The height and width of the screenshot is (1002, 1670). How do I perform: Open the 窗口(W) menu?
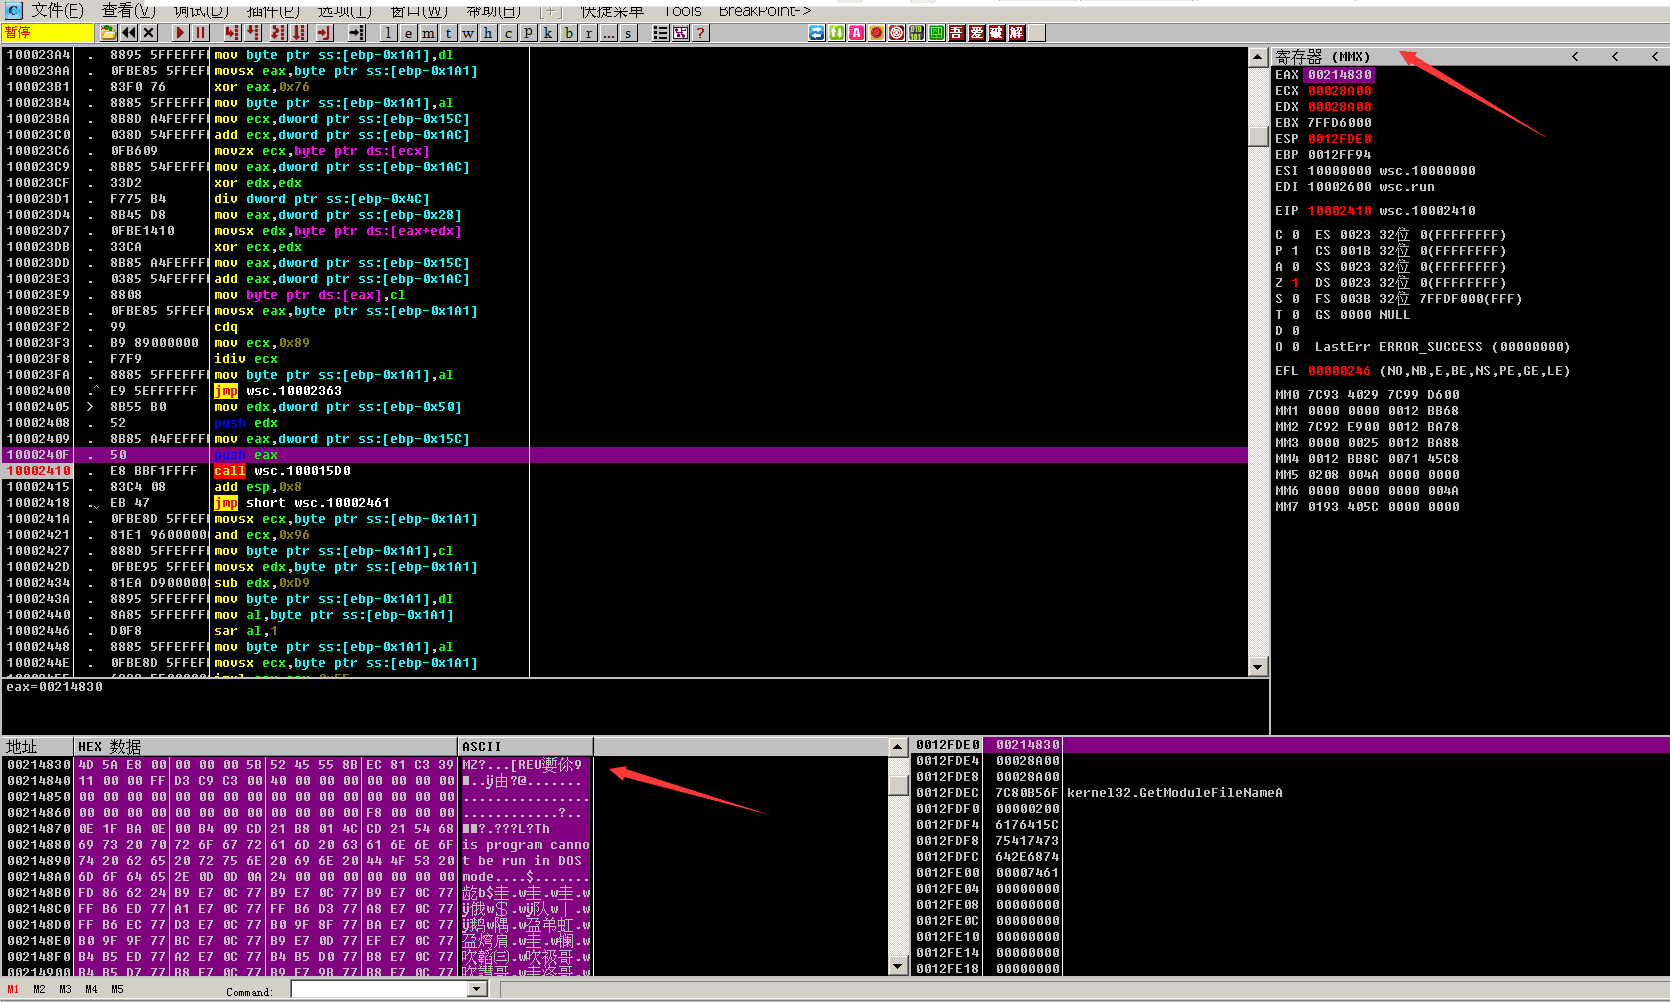click(418, 10)
